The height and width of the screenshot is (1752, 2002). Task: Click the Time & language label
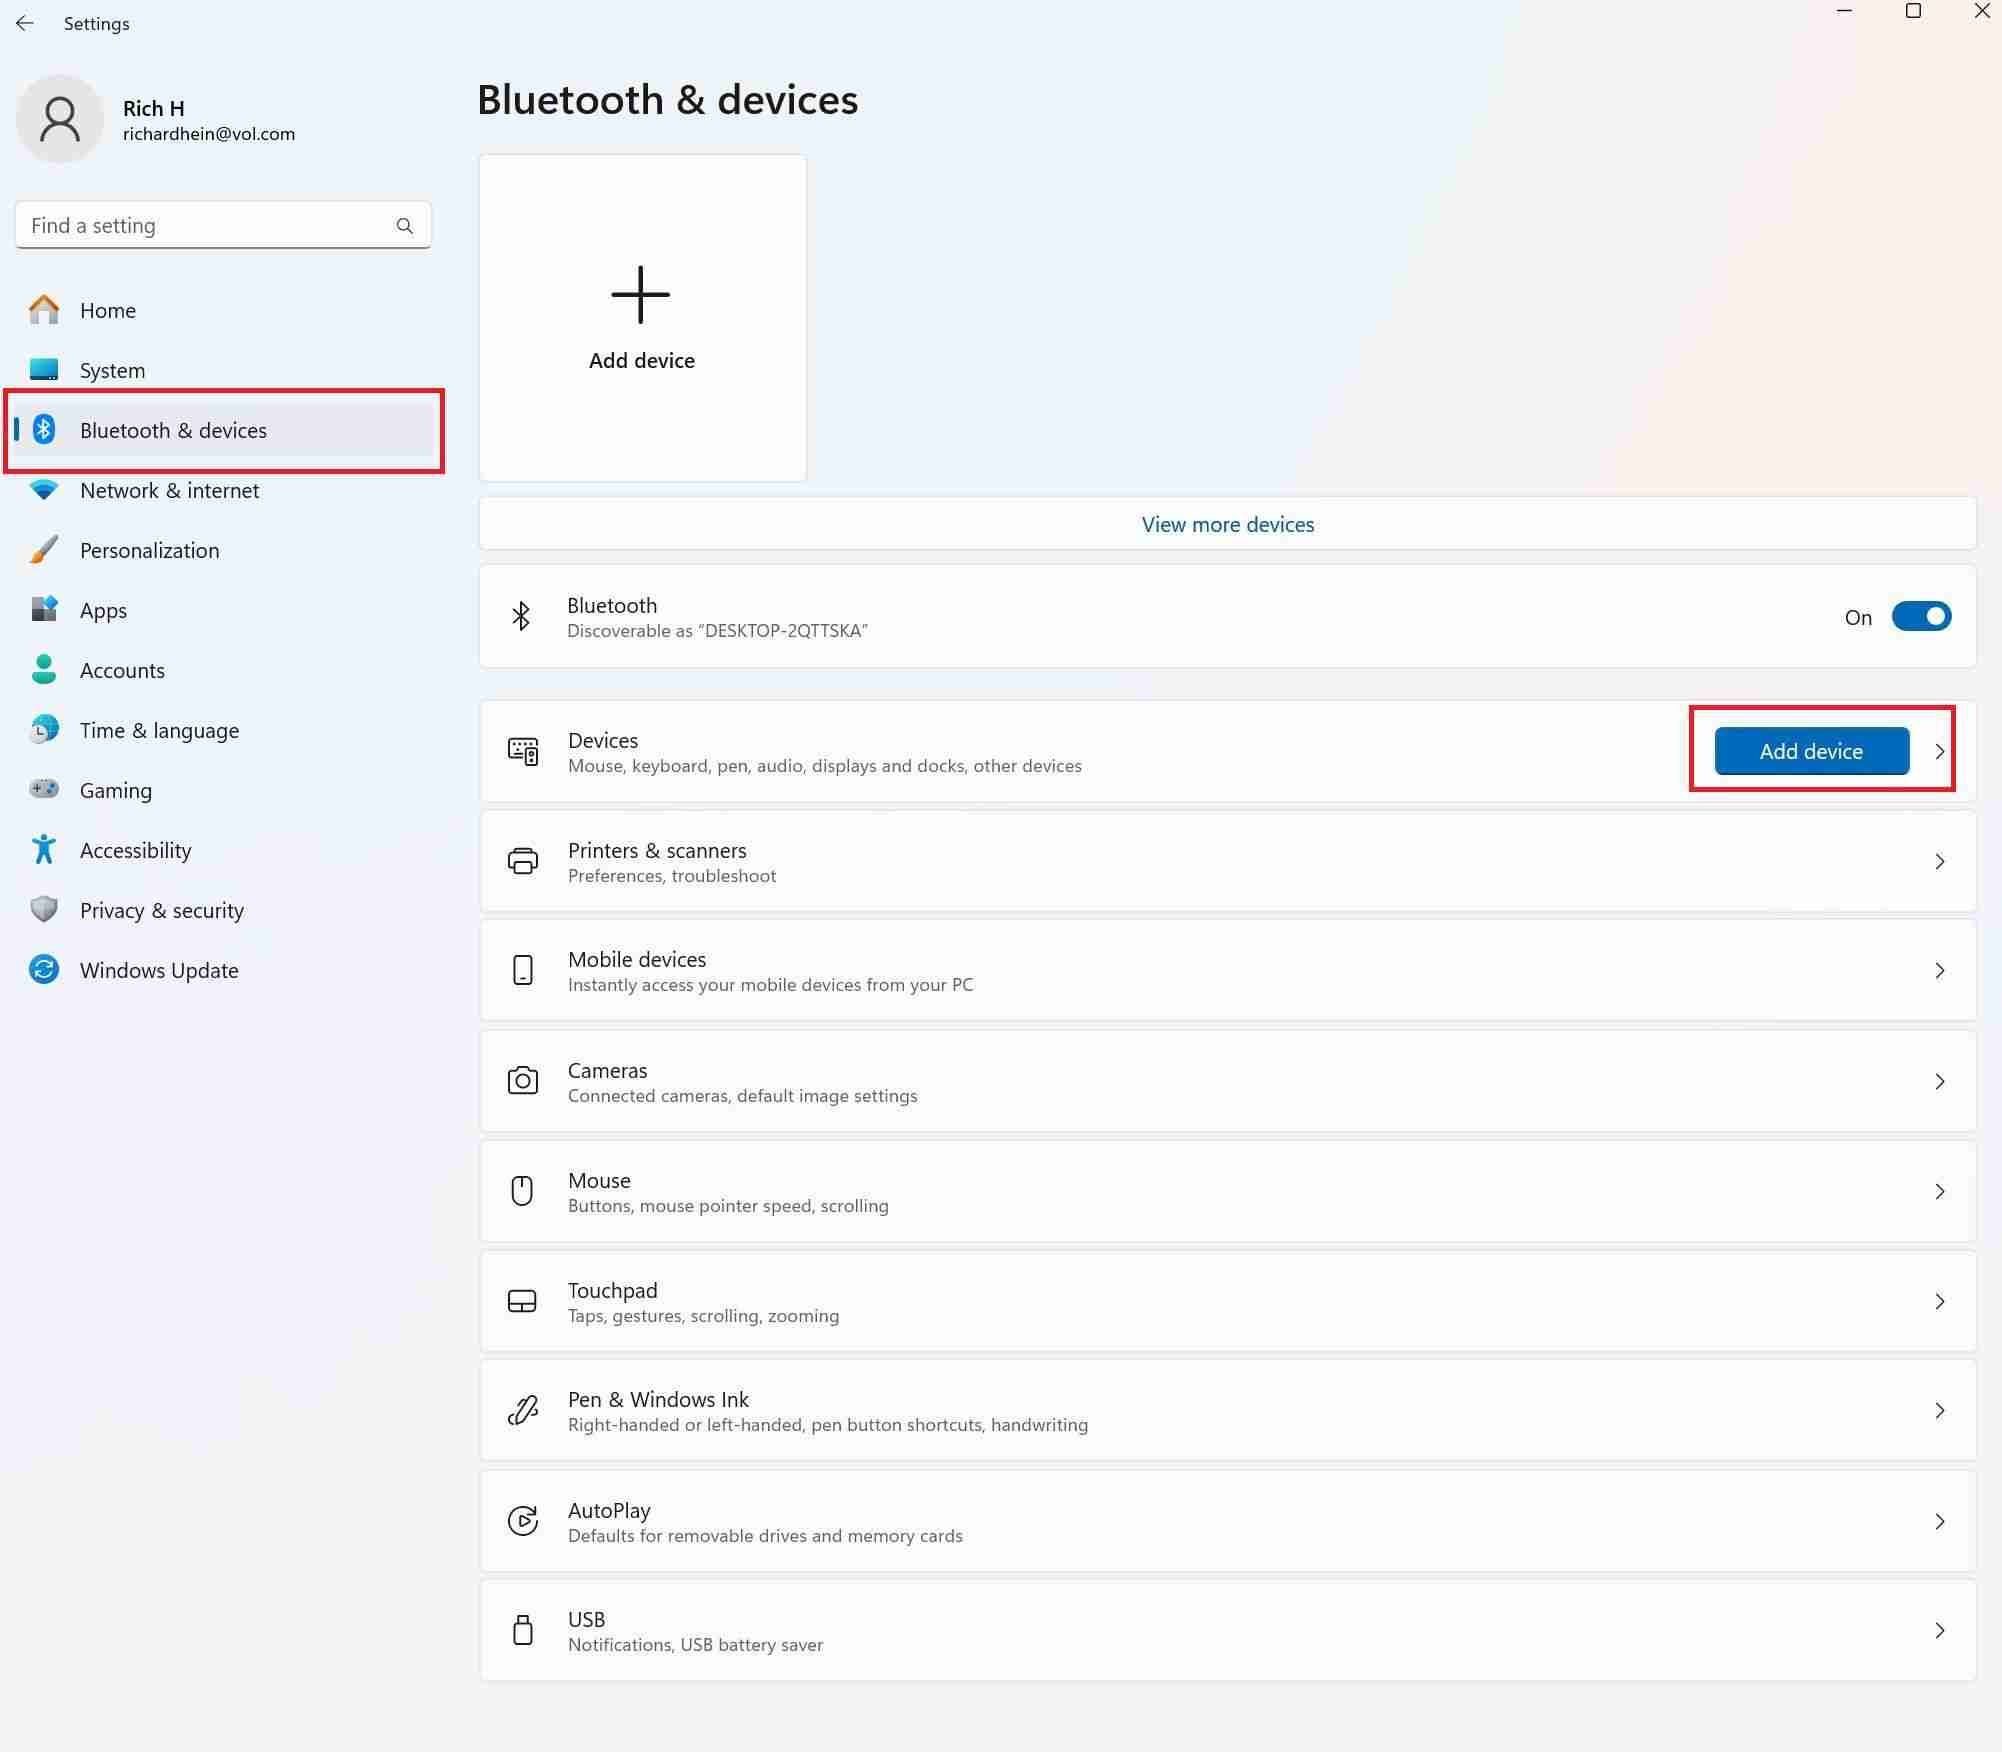point(159,731)
